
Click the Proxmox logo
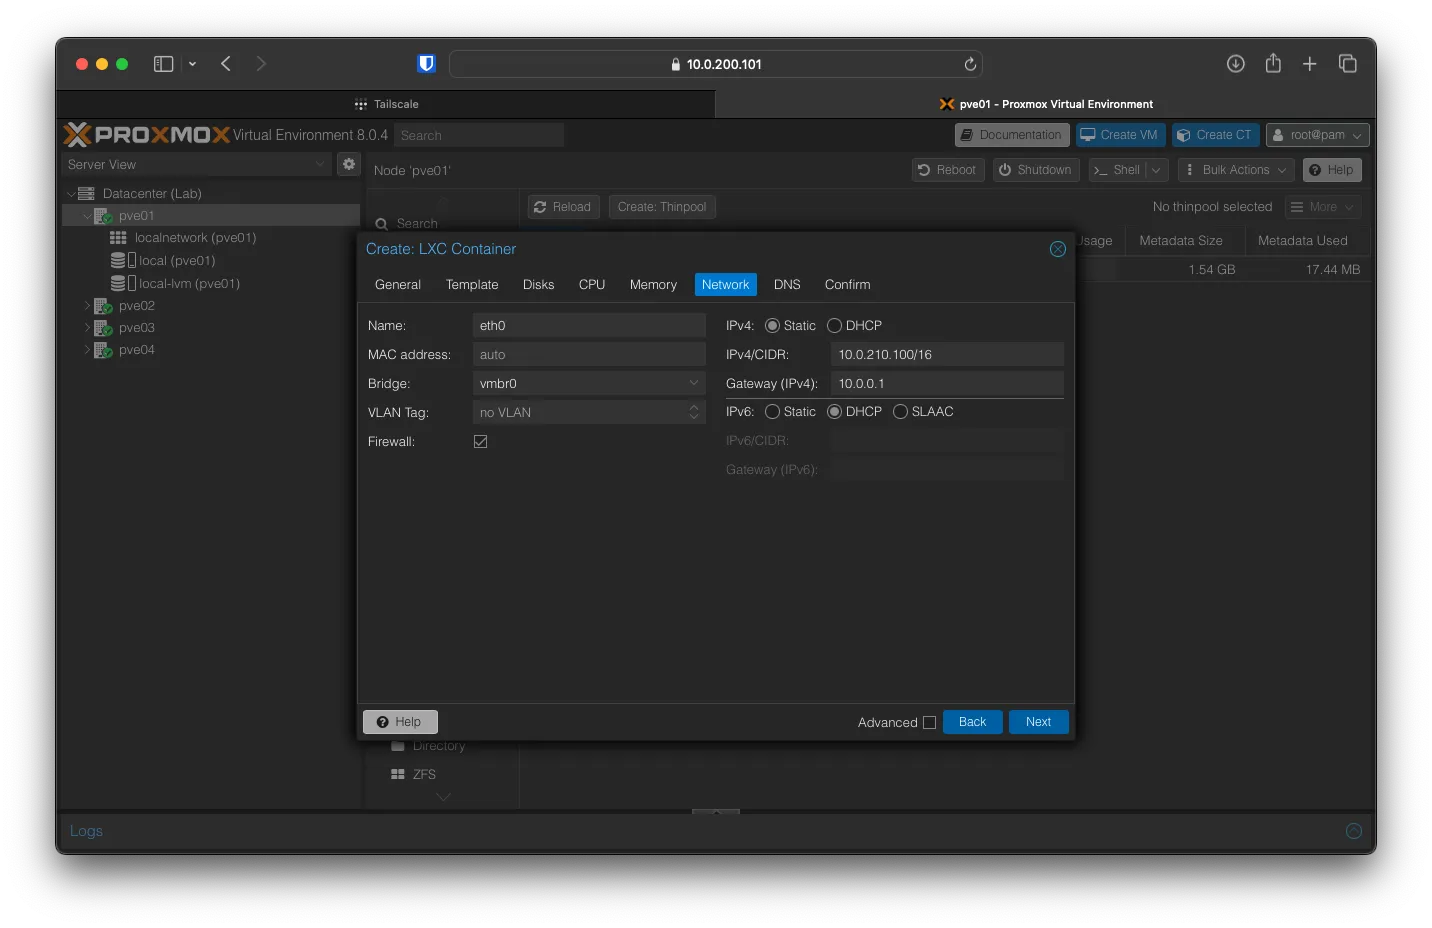pos(147,134)
